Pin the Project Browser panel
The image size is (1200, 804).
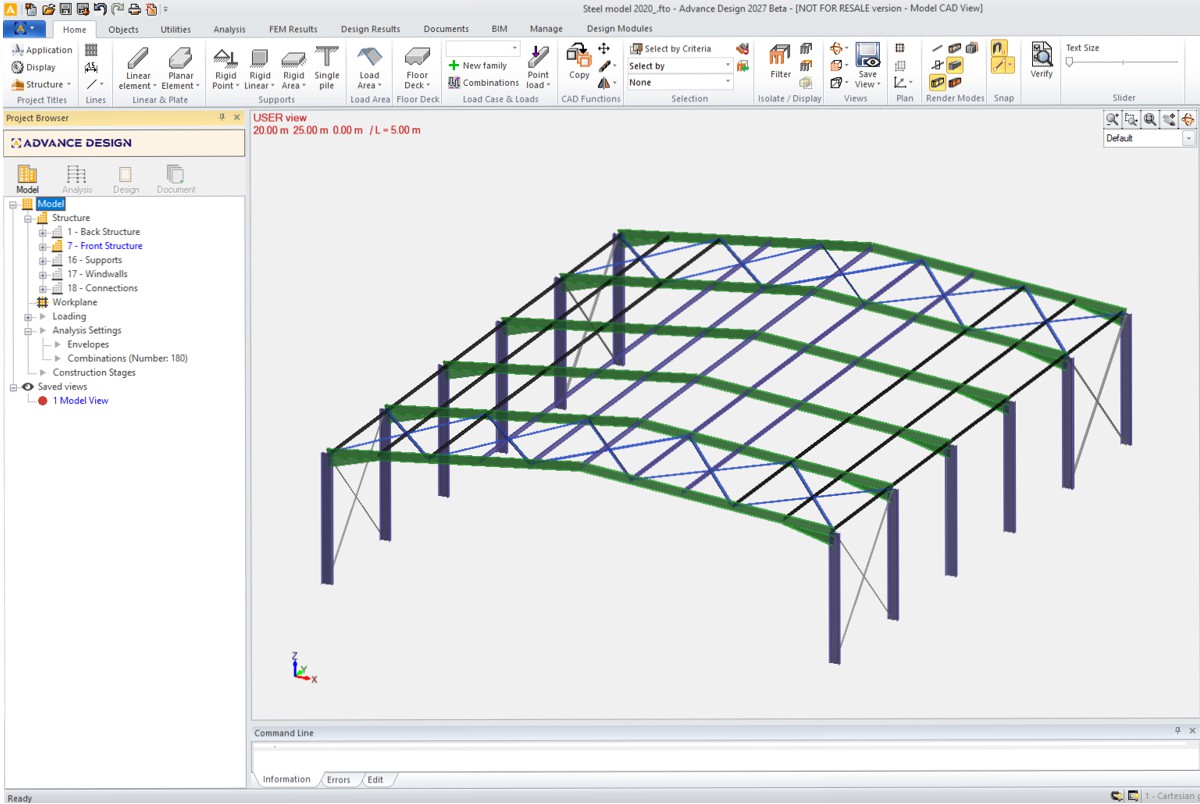coord(222,118)
